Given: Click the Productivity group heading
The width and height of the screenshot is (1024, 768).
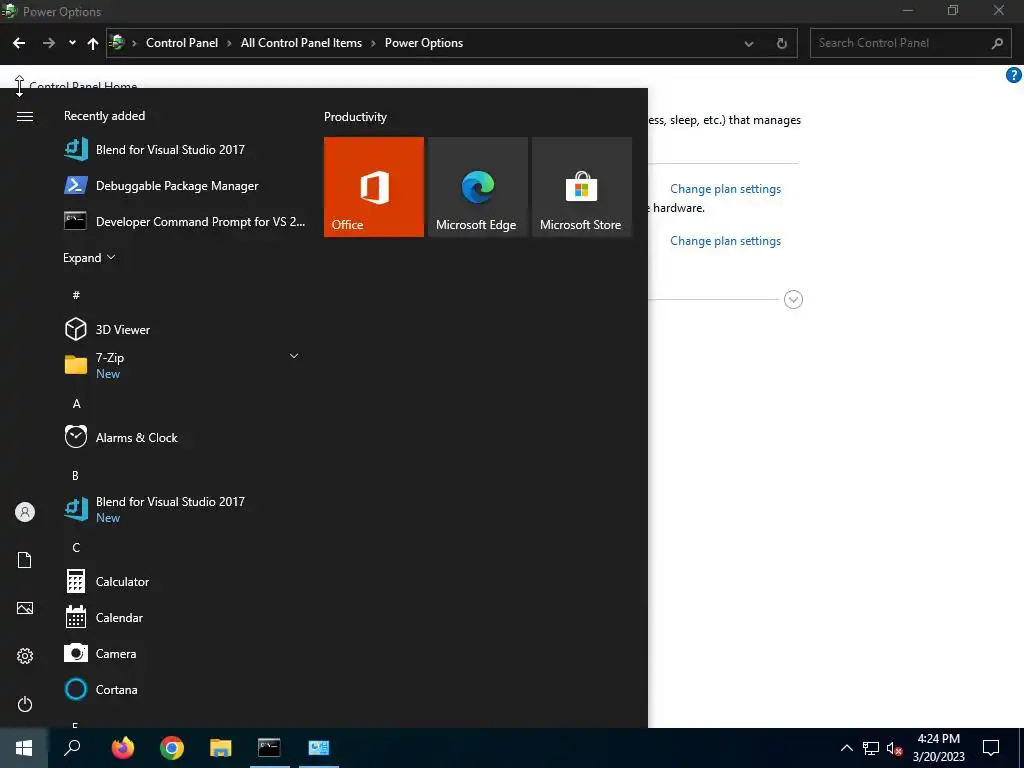Looking at the screenshot, I should pyautogui.click(x=355, y=117).
